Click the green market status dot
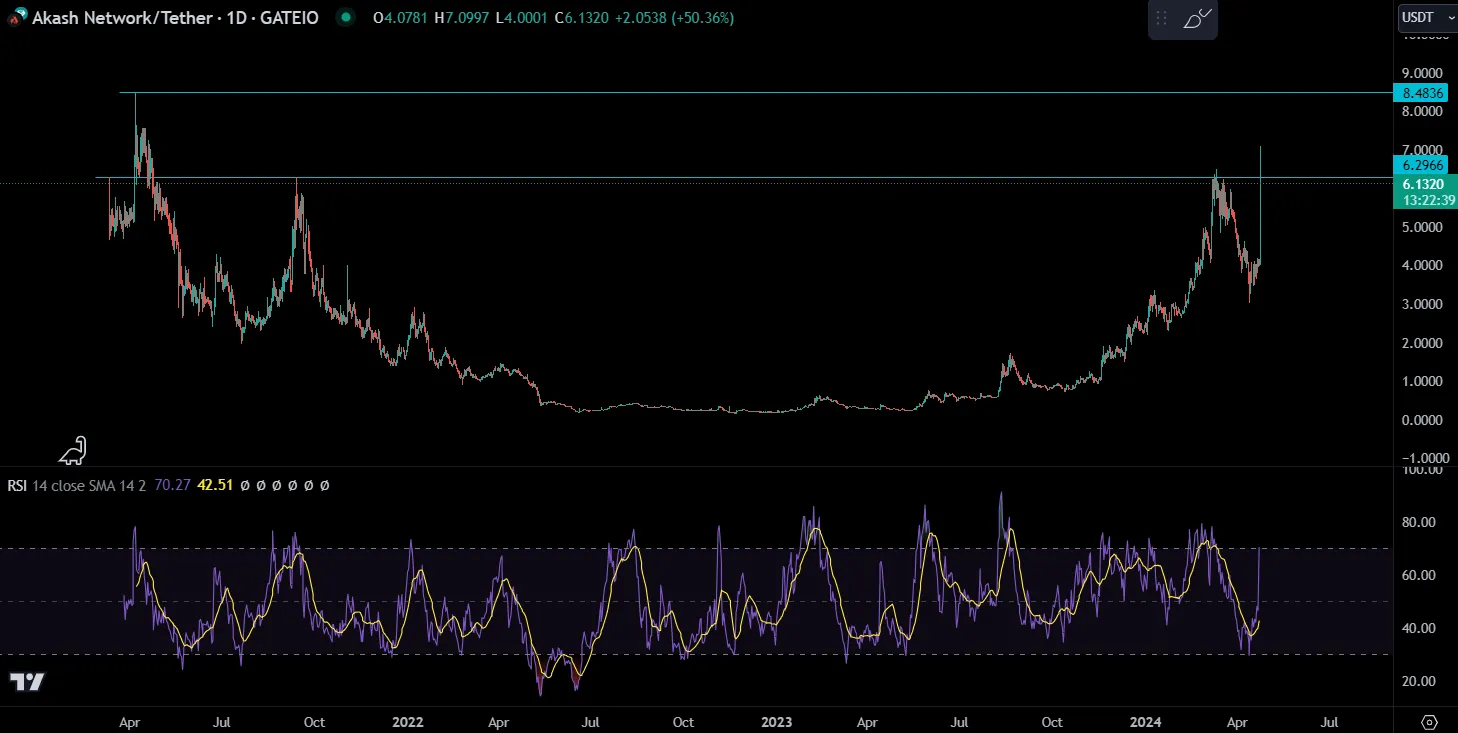Viewport: 1458px width, 733px height. pyautogui.click(x=345, y=17)
